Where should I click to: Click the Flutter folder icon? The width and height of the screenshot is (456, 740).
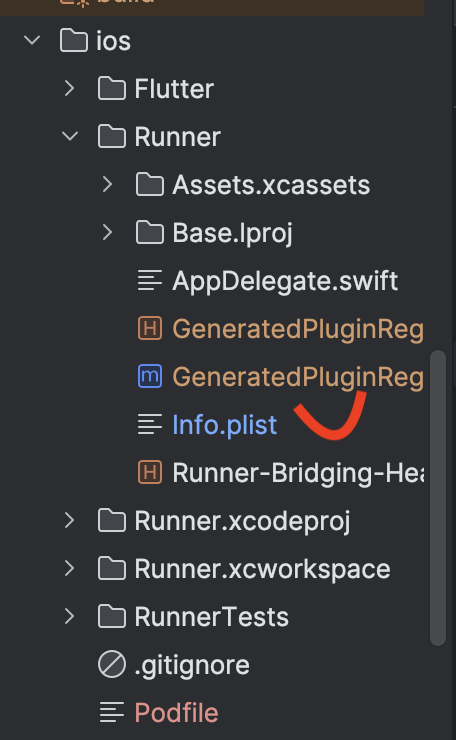coord(112,89)
